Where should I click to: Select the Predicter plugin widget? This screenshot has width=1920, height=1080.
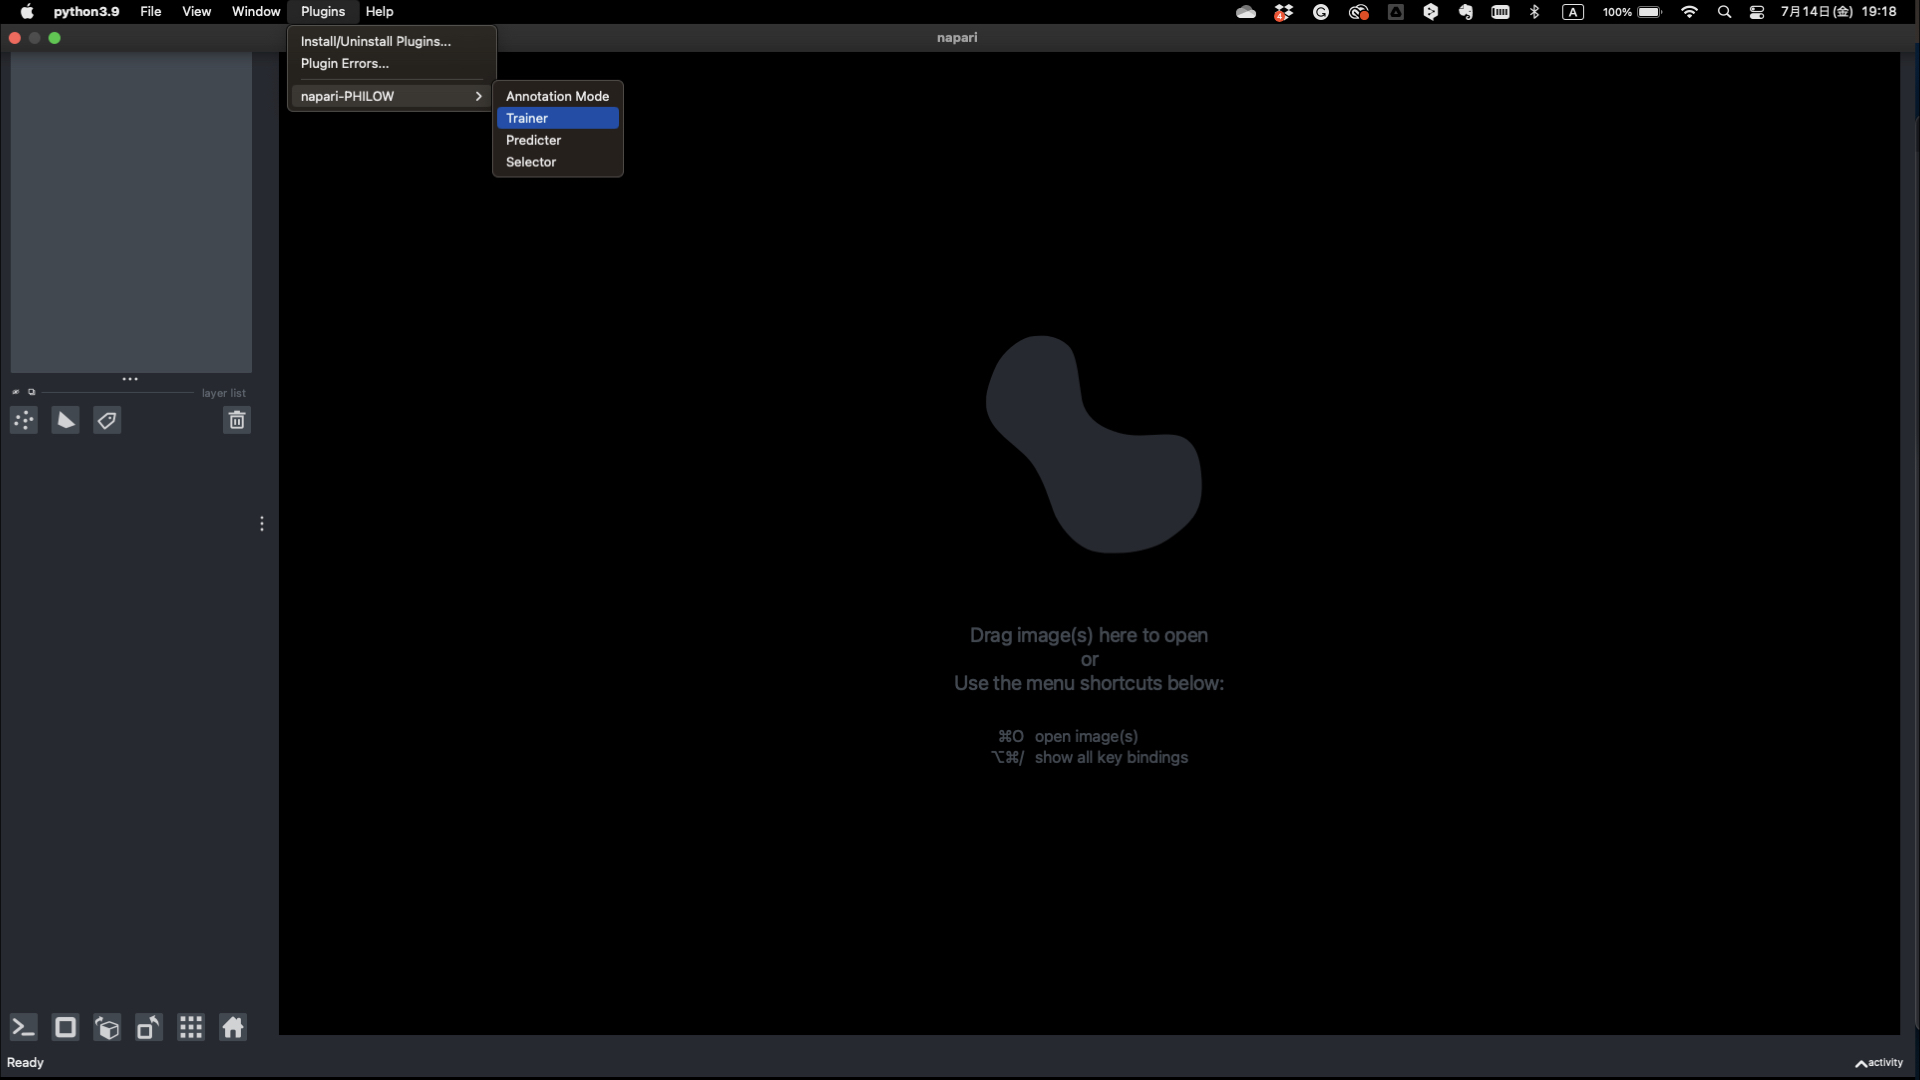click(558, 140)
